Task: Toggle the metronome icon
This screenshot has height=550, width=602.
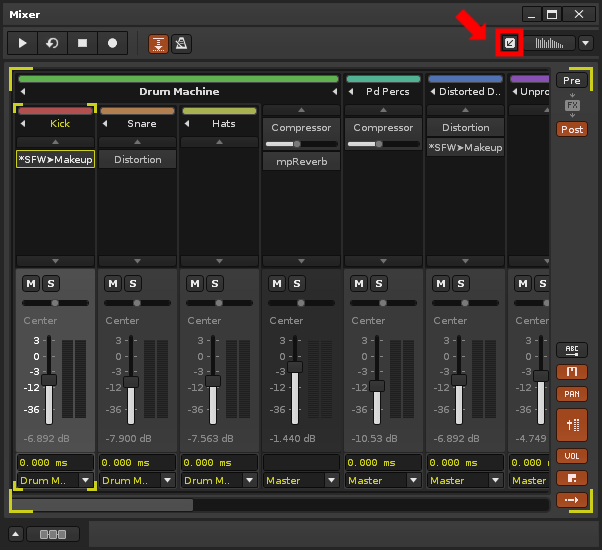Action: (x=181, y=43)
